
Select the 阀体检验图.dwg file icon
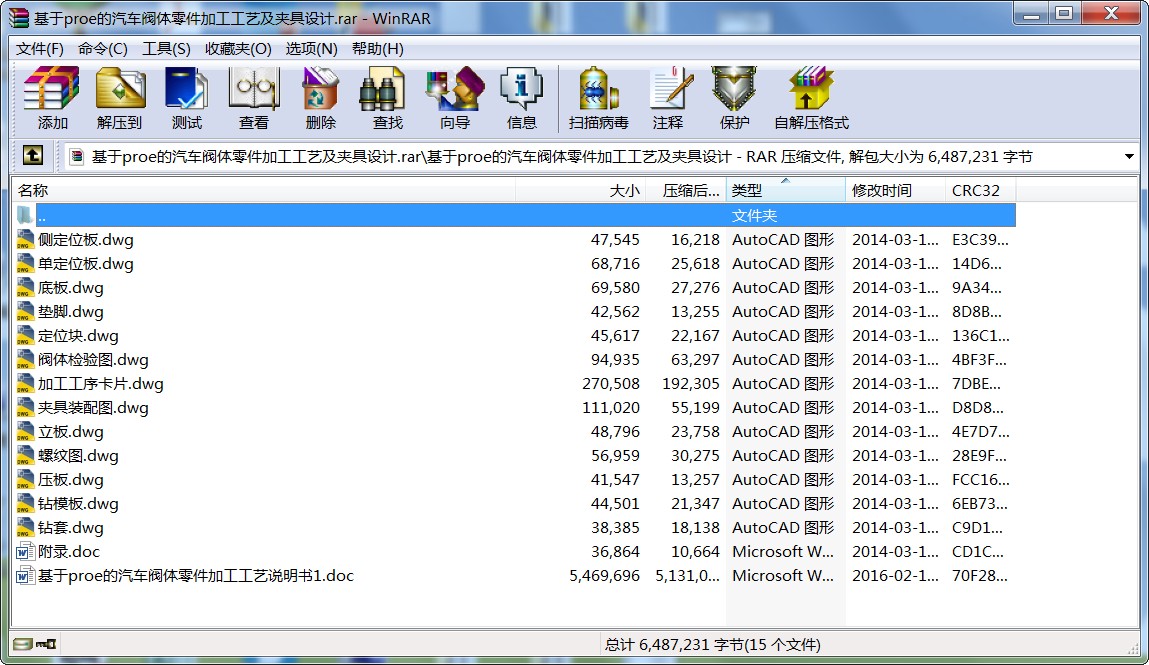coord(25,360)
